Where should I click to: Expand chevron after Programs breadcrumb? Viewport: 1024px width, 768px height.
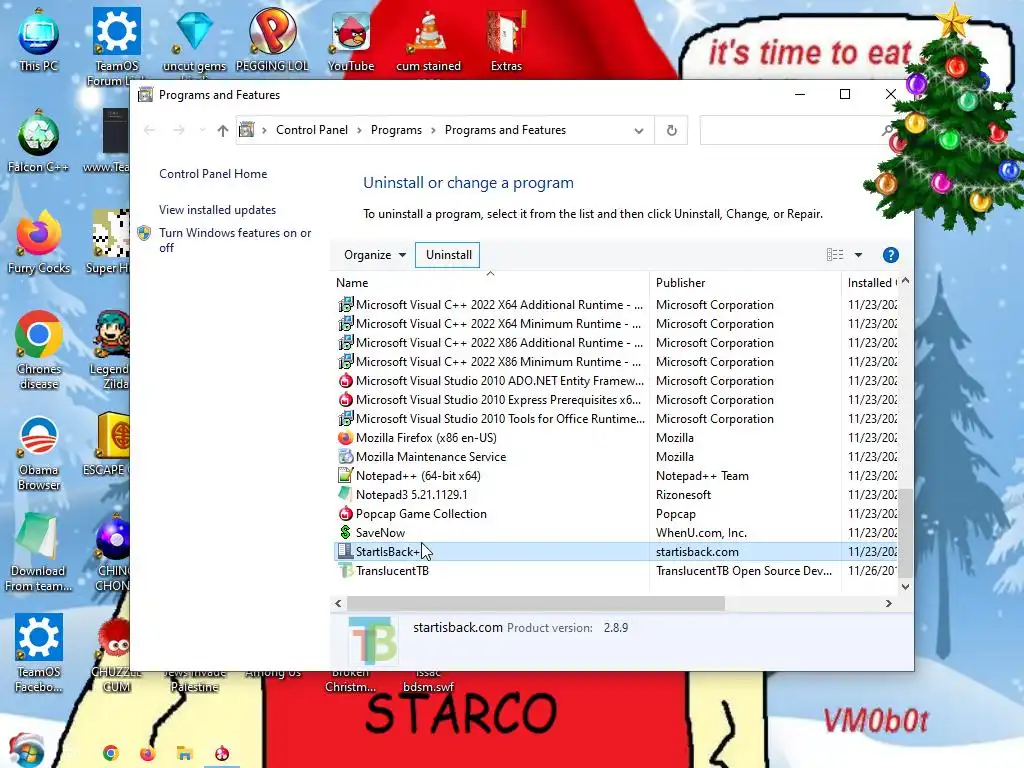coord(433,130)
